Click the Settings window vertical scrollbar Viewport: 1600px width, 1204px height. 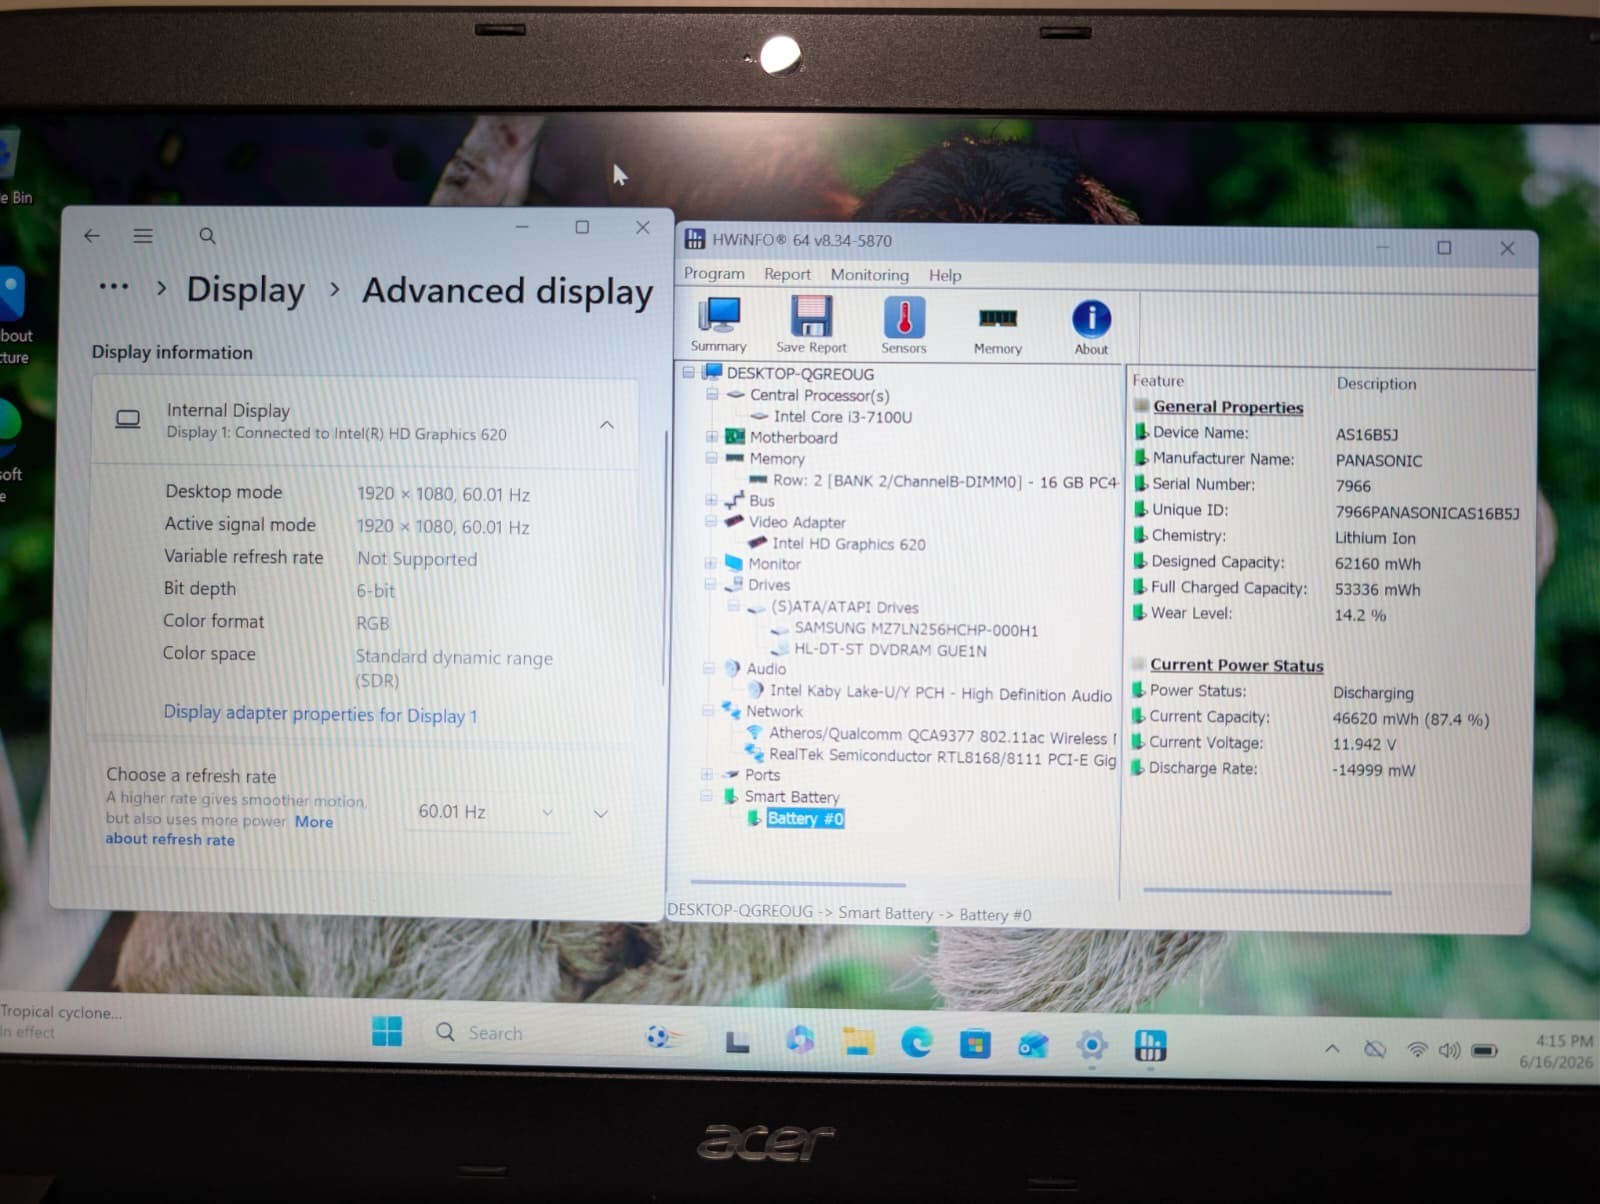(664, 558)
